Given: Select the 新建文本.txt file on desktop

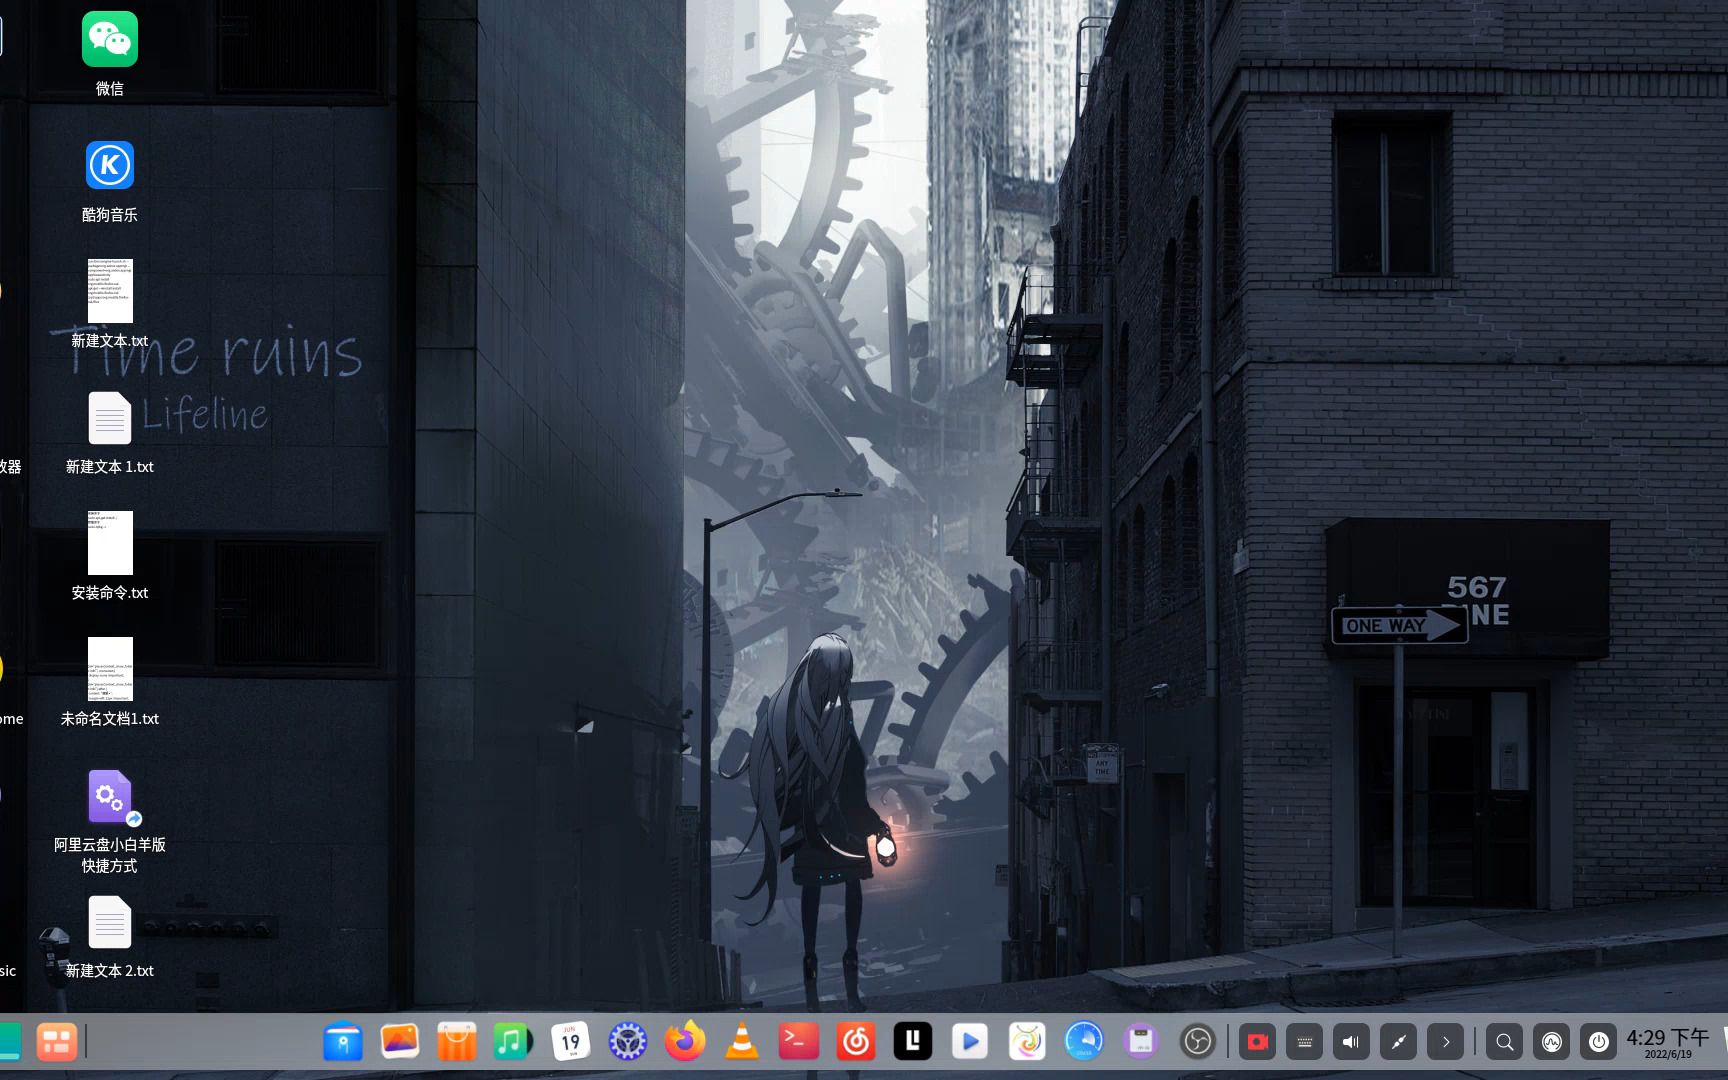Looking at the screenshot, I should 110,291.
